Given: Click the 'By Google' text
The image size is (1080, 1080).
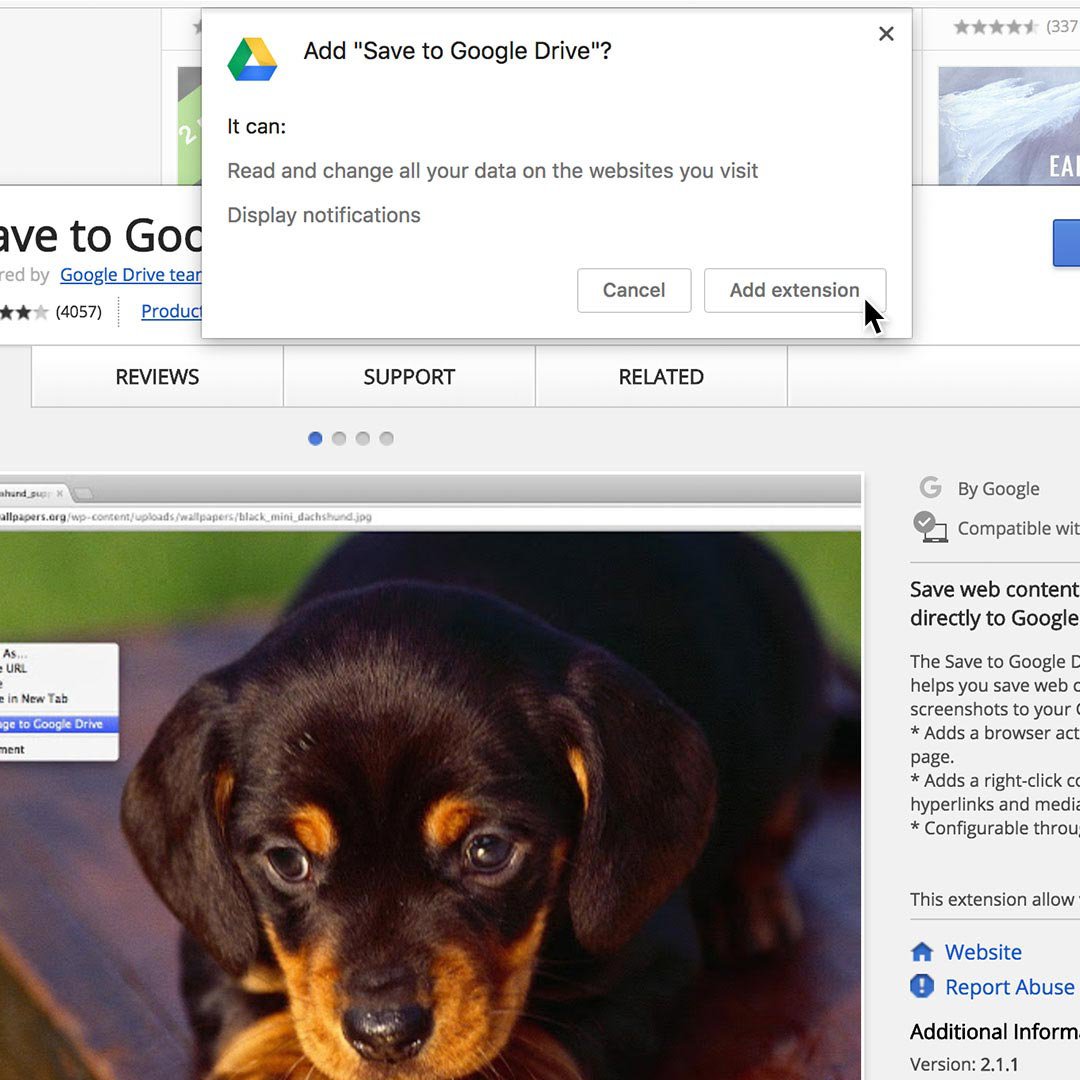Looking at the screenshot, I should [x=998, y=488].
